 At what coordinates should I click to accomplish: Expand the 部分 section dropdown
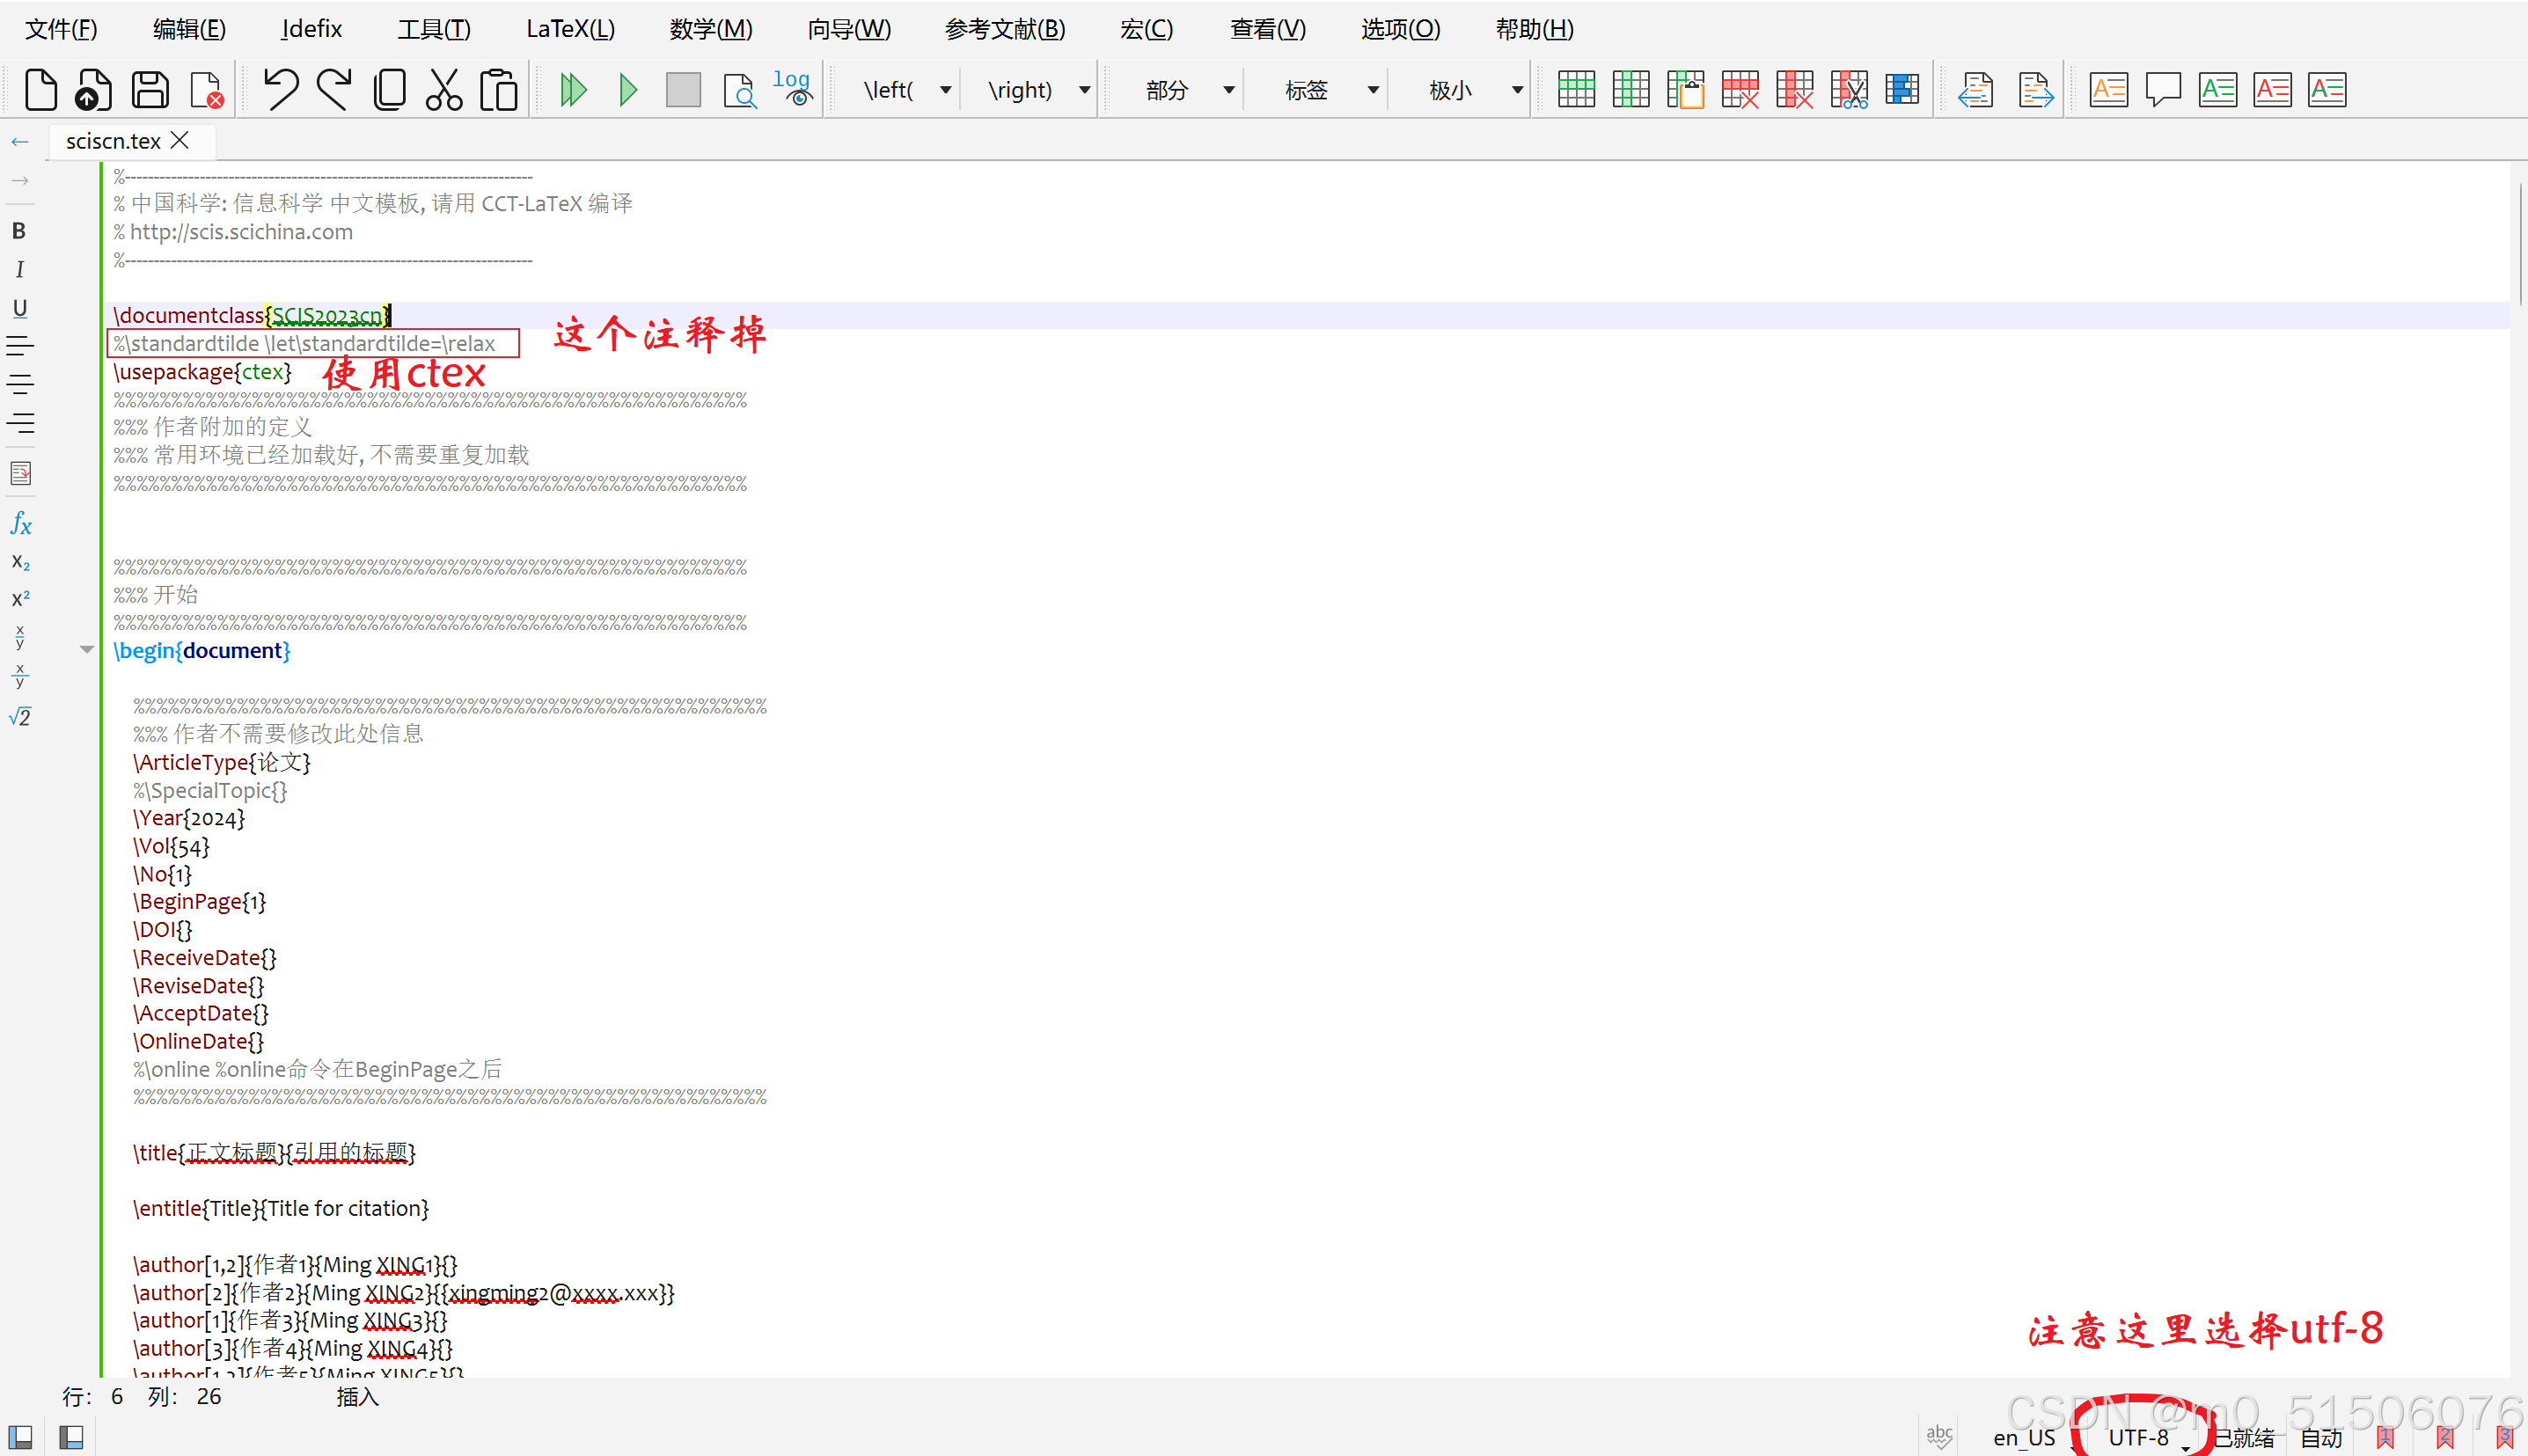(1229, 90)
